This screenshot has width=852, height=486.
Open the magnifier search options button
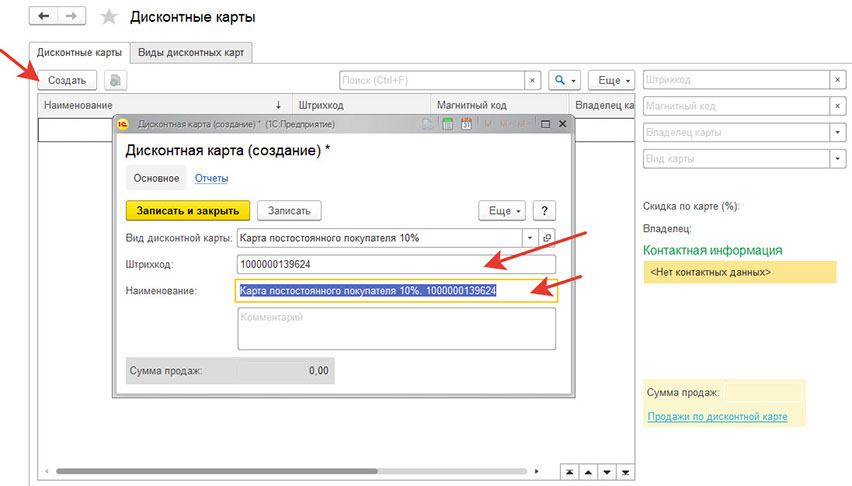click(565, 80)
